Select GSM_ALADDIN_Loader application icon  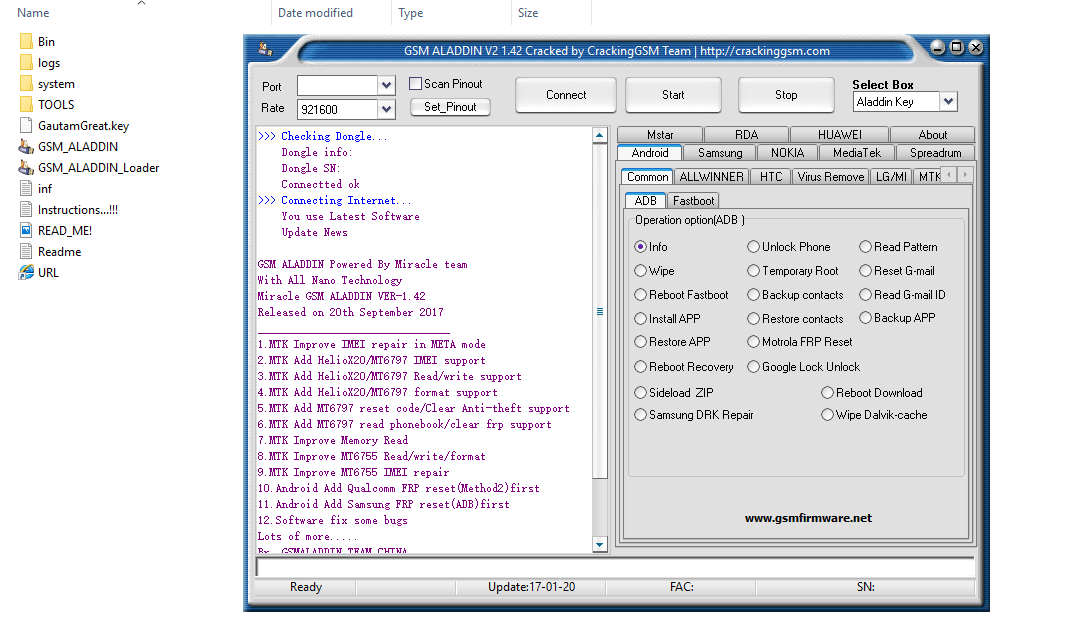26,167
